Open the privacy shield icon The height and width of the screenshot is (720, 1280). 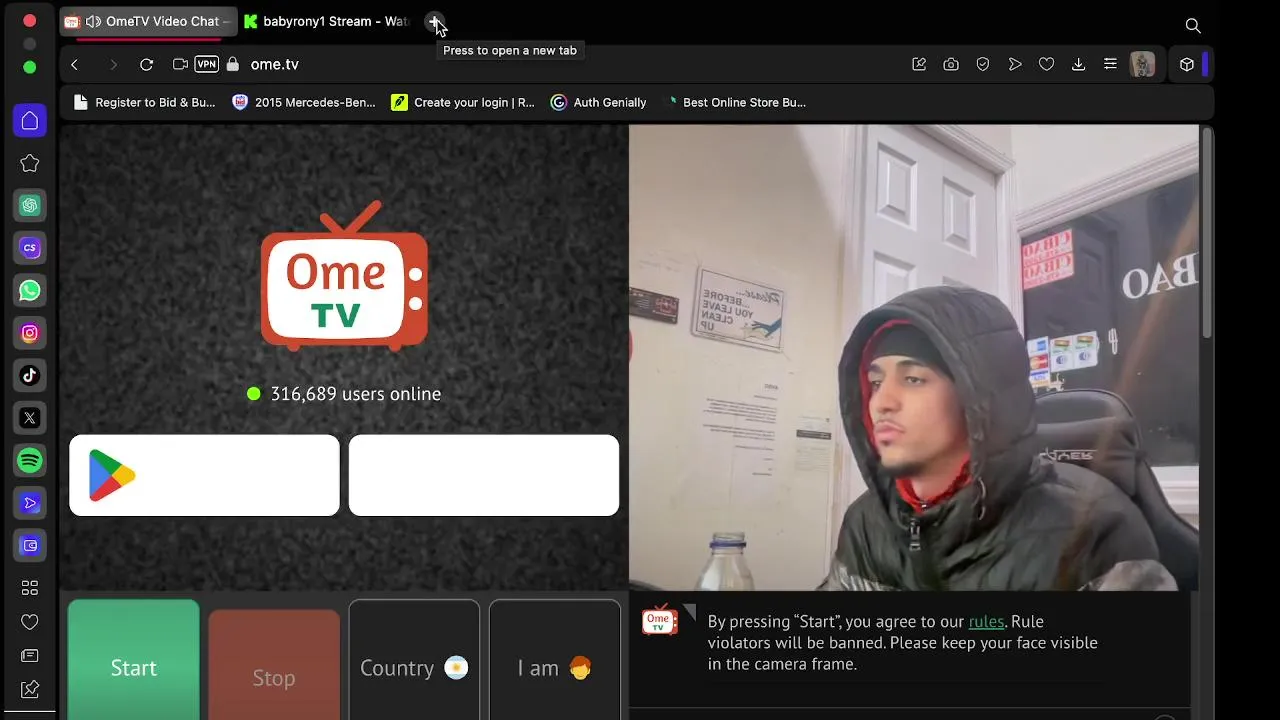983,64
